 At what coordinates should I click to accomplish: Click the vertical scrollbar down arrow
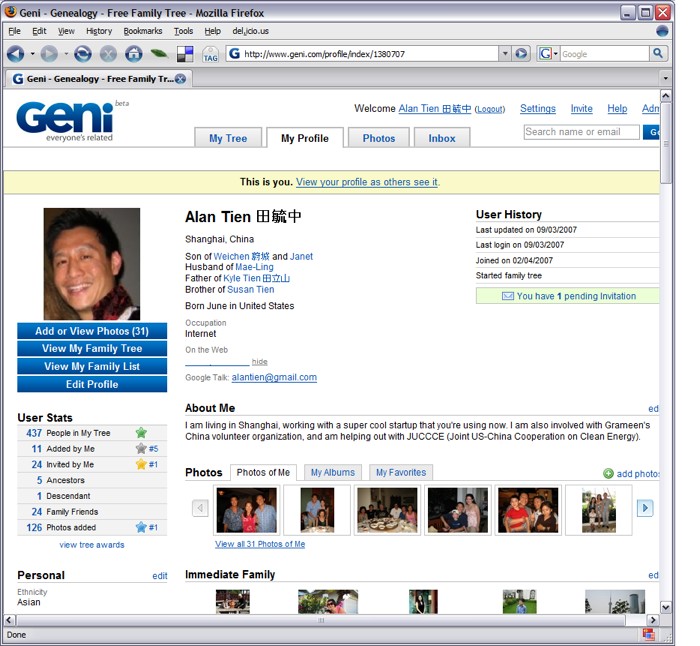point(666,607)
